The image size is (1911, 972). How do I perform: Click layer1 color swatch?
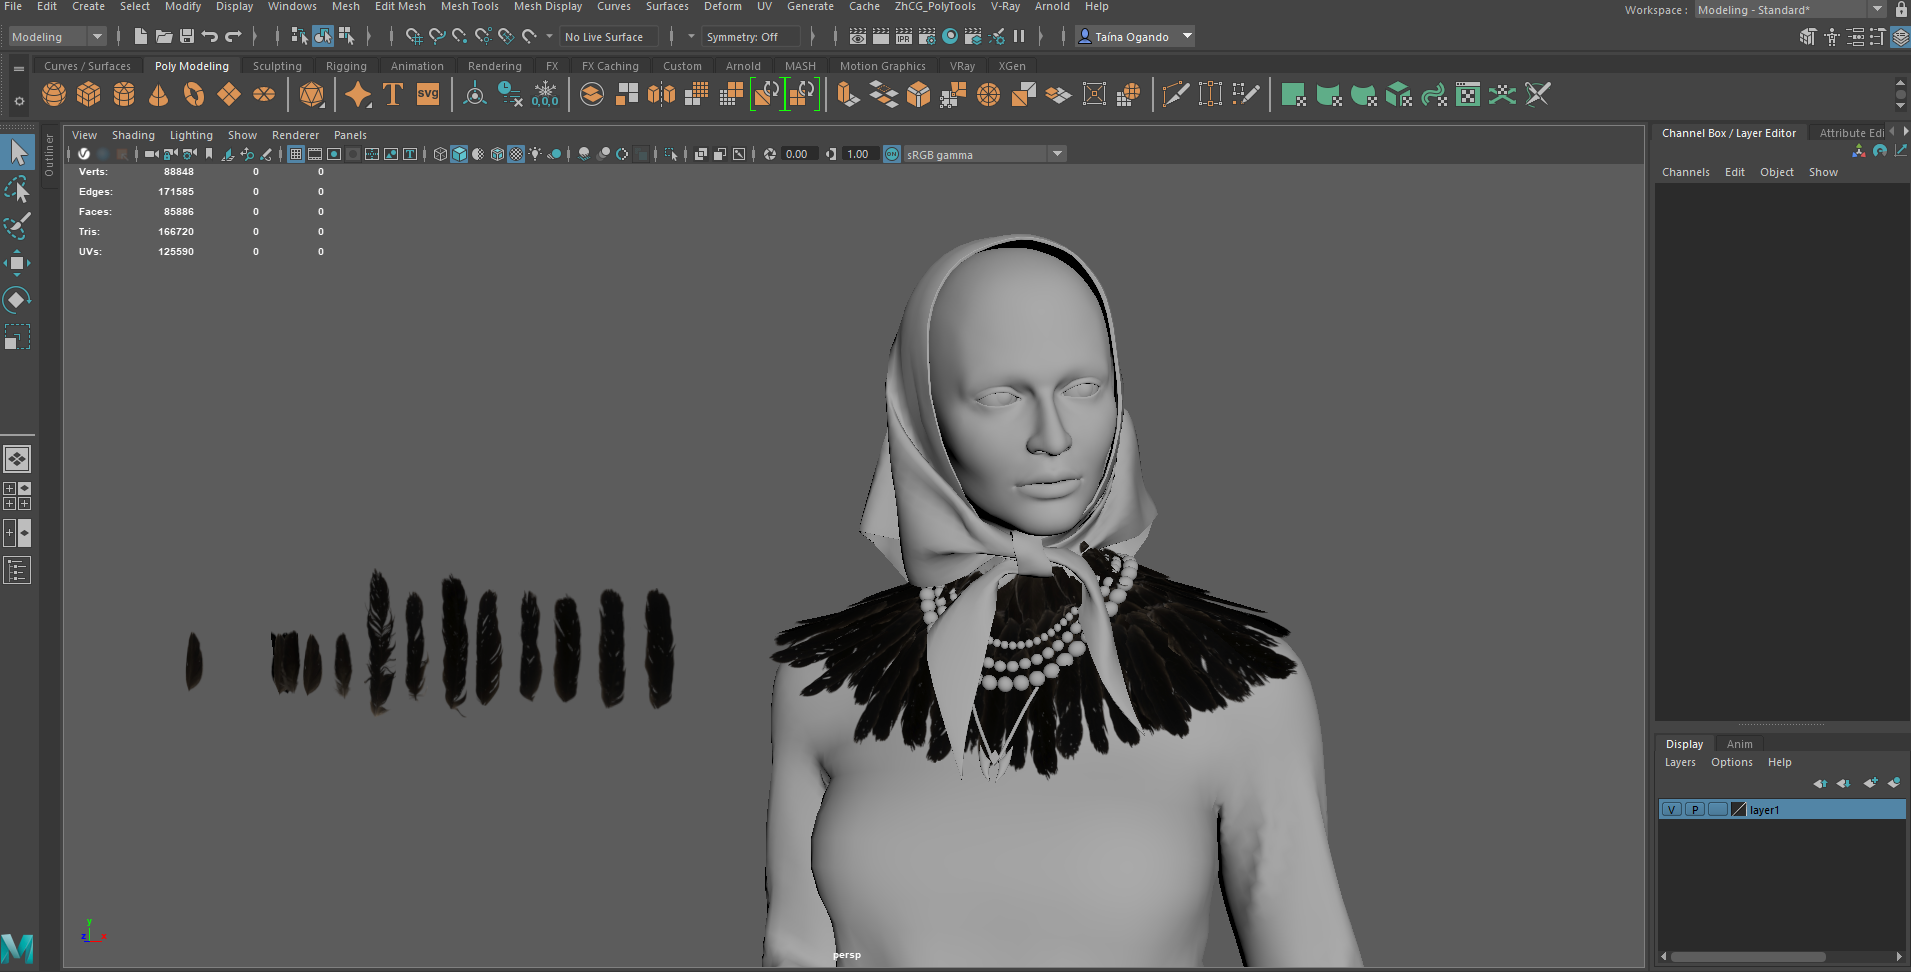coord(1738,810)
